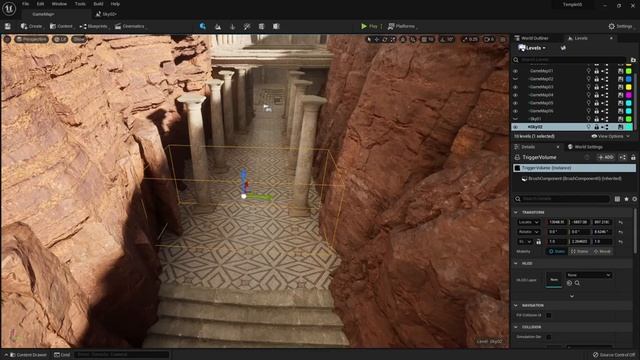This screenshot has width=640, height=360.
Task: Switch to the World Settings tab
Action: coord(585,147)
